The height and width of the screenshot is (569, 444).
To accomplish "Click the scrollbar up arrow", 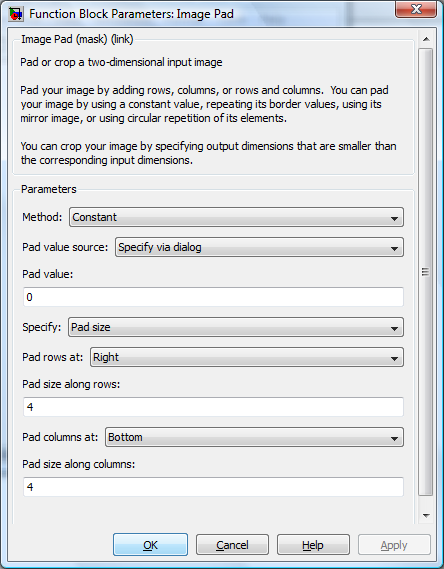I will 426,39.
